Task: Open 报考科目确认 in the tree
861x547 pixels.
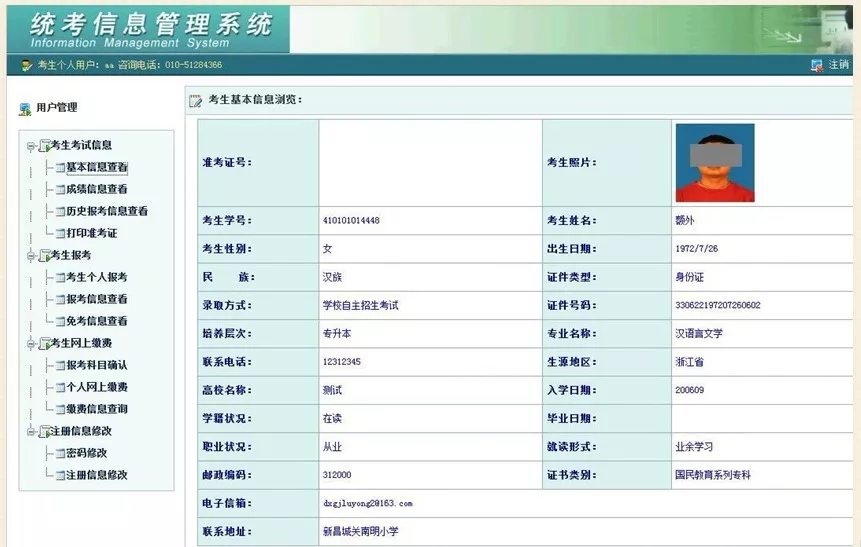Action: click(97, 365)
